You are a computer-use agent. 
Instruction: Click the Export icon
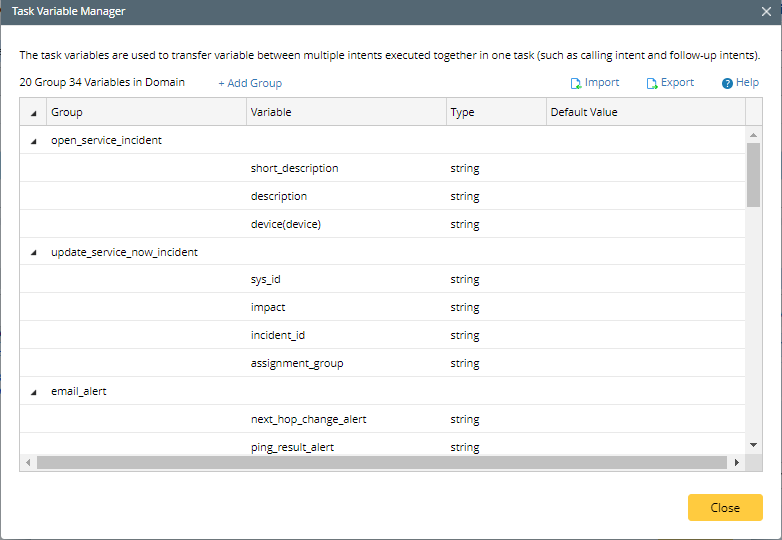652,83
